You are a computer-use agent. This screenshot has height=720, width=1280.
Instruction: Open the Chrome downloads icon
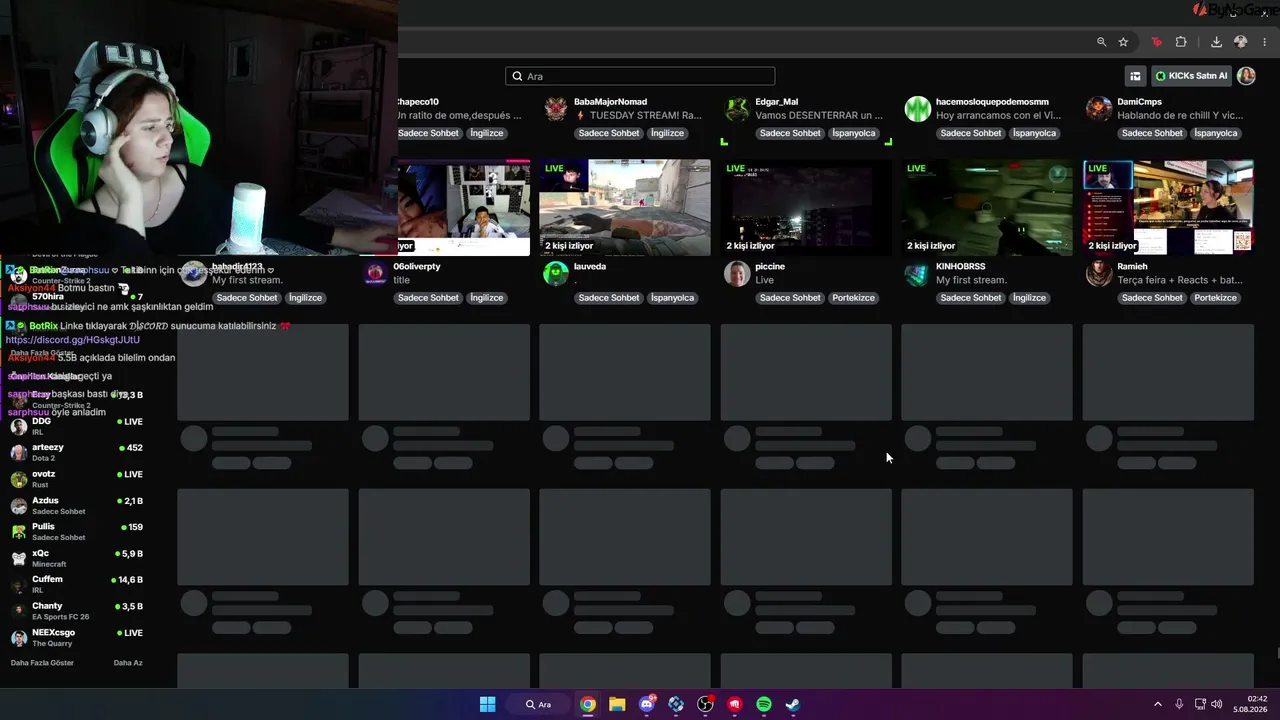tap(1216, 42)
